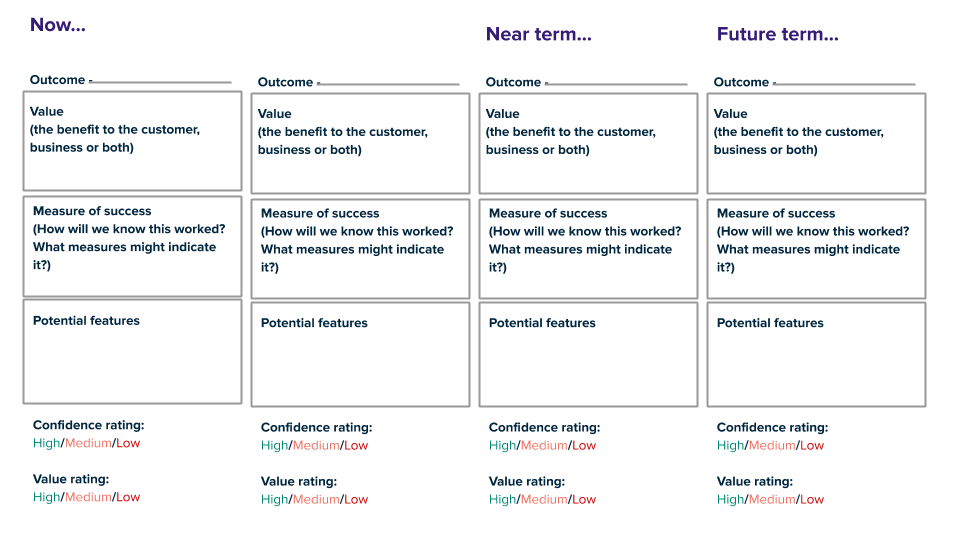Click the Outcome line in Future term column
The width and height of the screenshot is (960, 540).
click(x=844, y=83)
